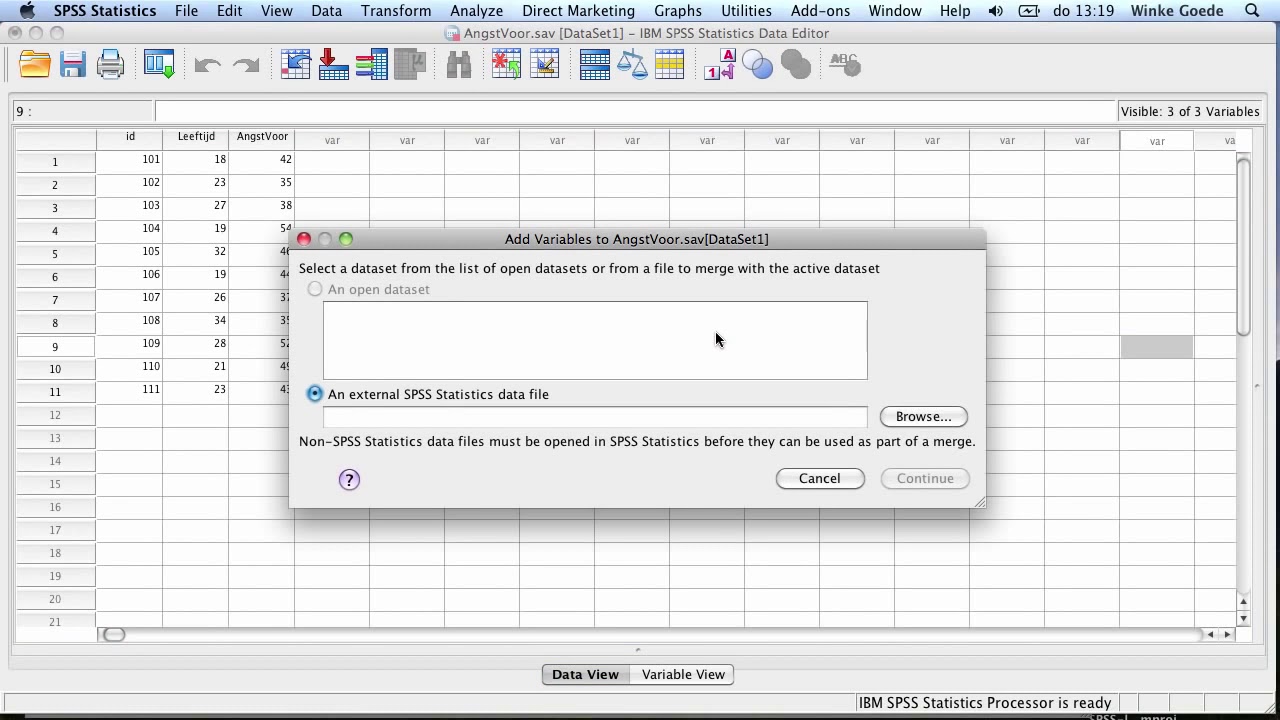Image resolution: width=1280 pixels, height=720 pixels.
Task: Open help question mark in dialog
Action: point(349,480)
